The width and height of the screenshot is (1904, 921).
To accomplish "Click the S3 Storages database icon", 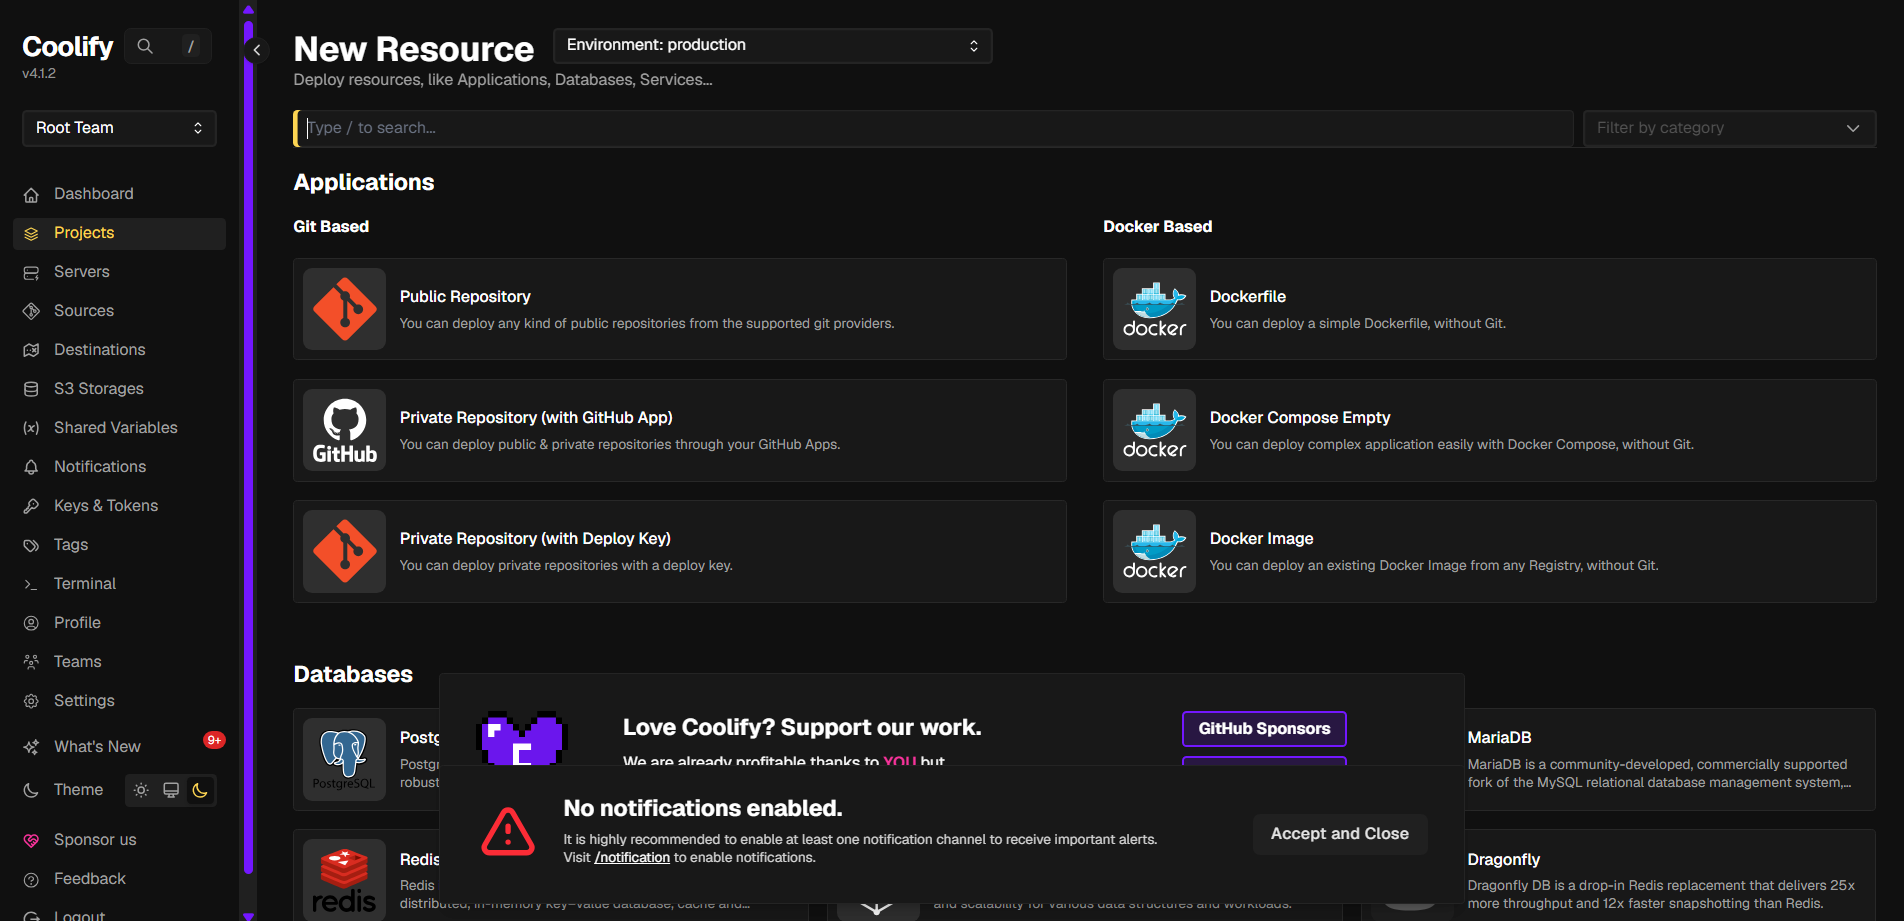I will tap(31, 389).
